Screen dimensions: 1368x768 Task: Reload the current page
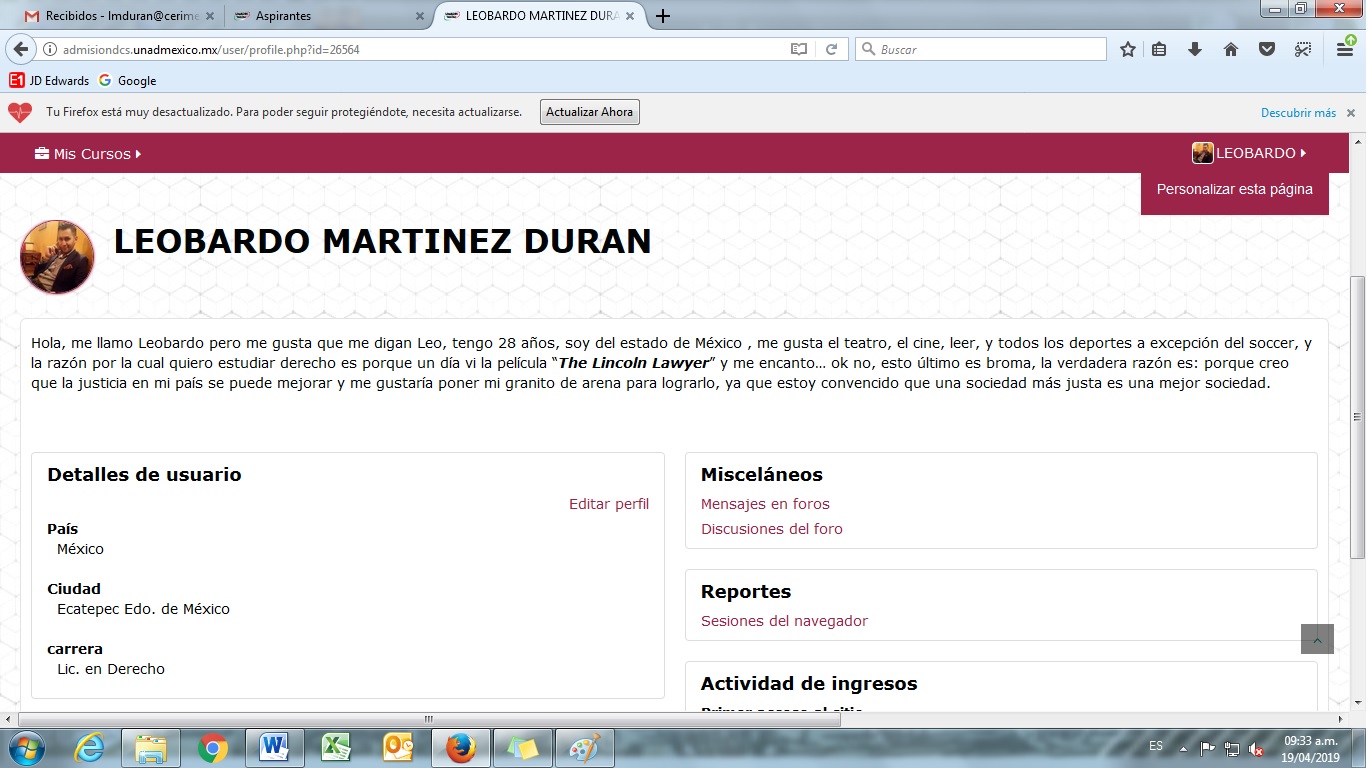830,49
